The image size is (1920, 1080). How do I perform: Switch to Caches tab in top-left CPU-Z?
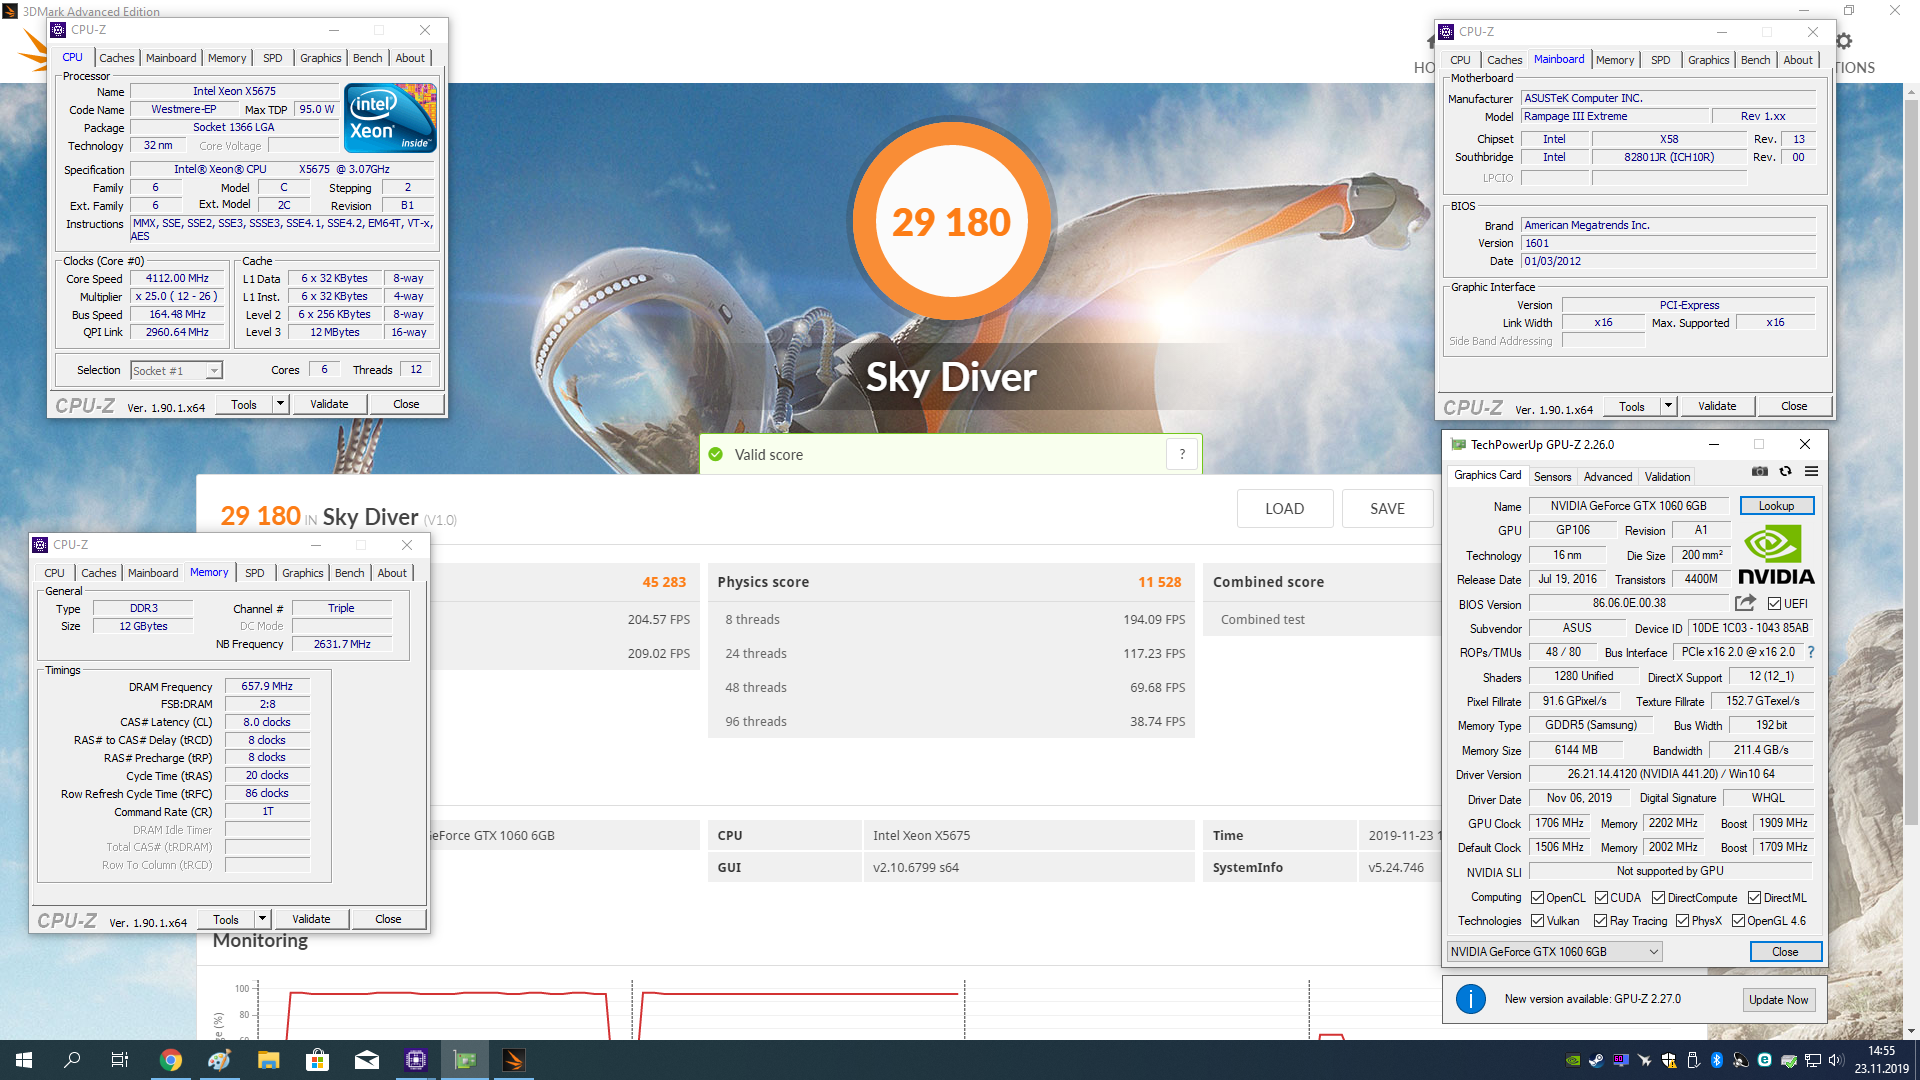[x=117, y=58]
